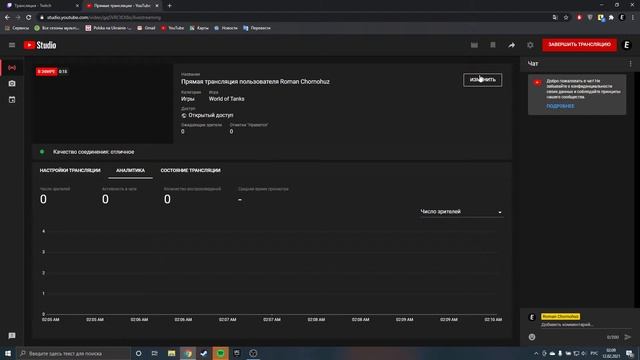The height and width of the screenshot is (360, 640).
Task: Open the Chrome profile avatar in toolbar
Action: [x=622, y=18]
